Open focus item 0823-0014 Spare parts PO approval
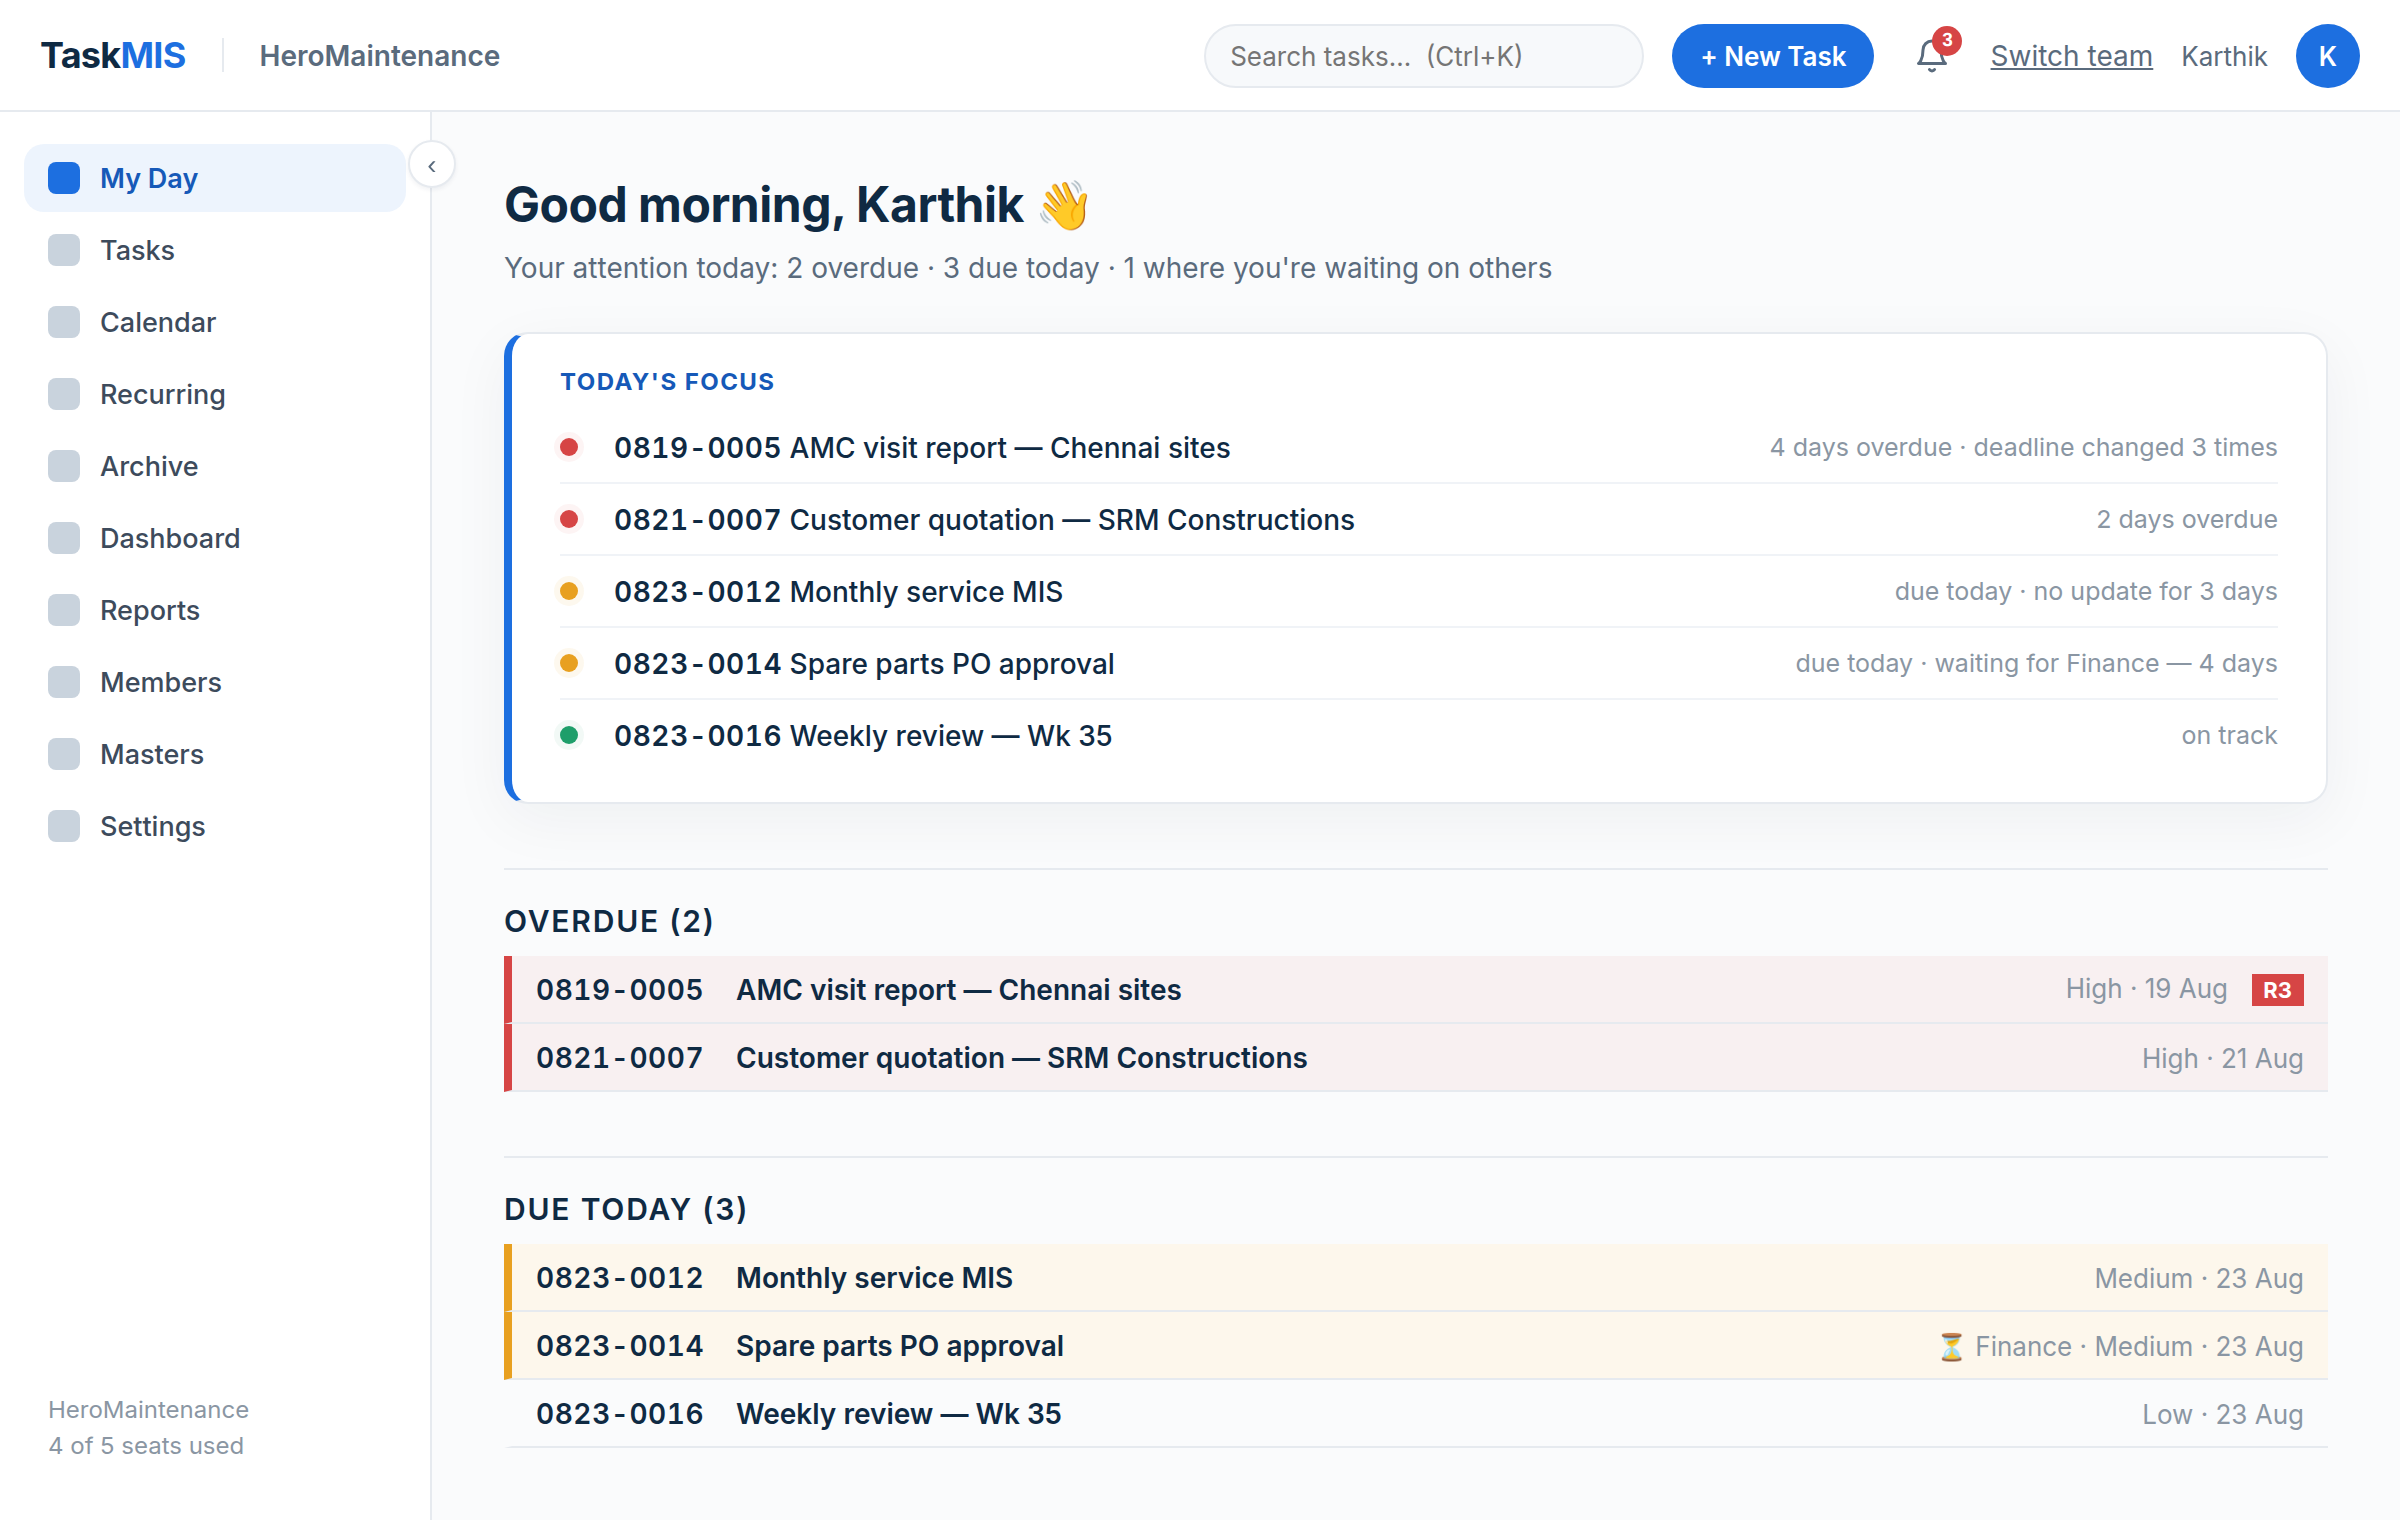The width and height of the screenshot is (2400, 1520). (1418, 663)
